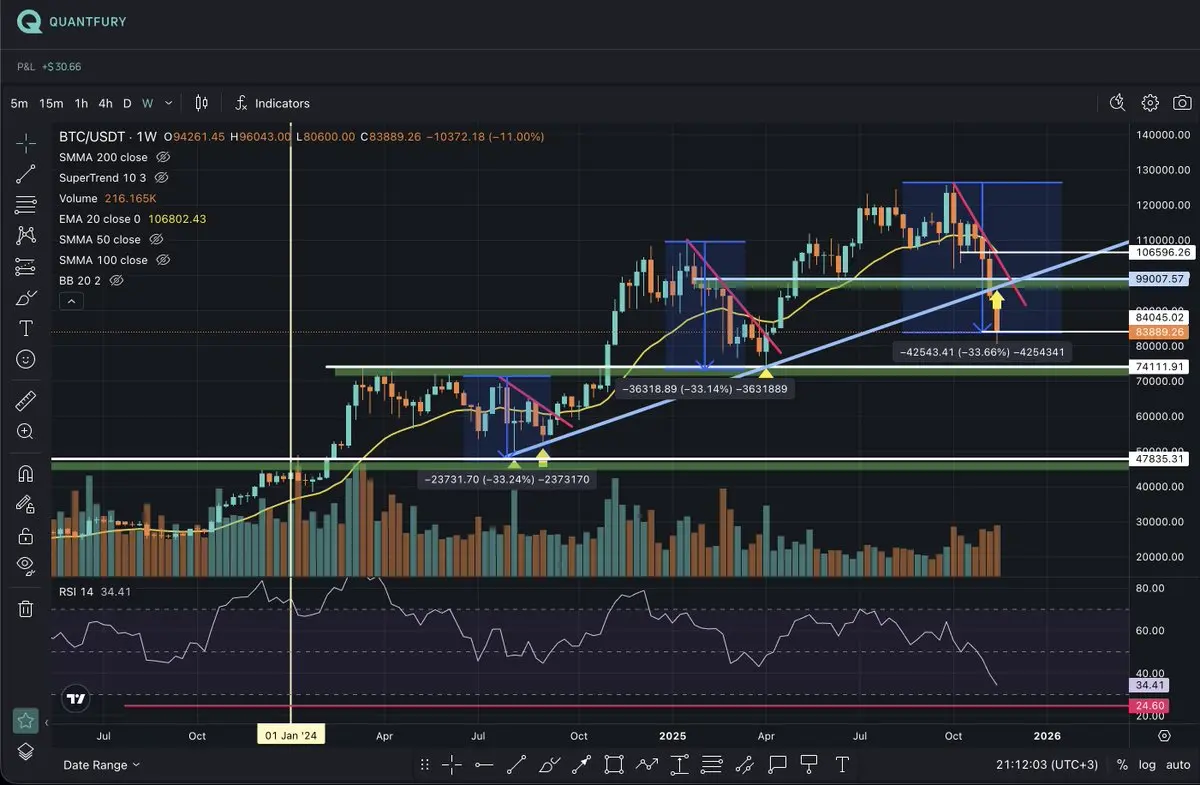Toggle log scale mode
The height and width of the screenshot is (785, 1200).
pyautogui.click(x=1147, y=765)
